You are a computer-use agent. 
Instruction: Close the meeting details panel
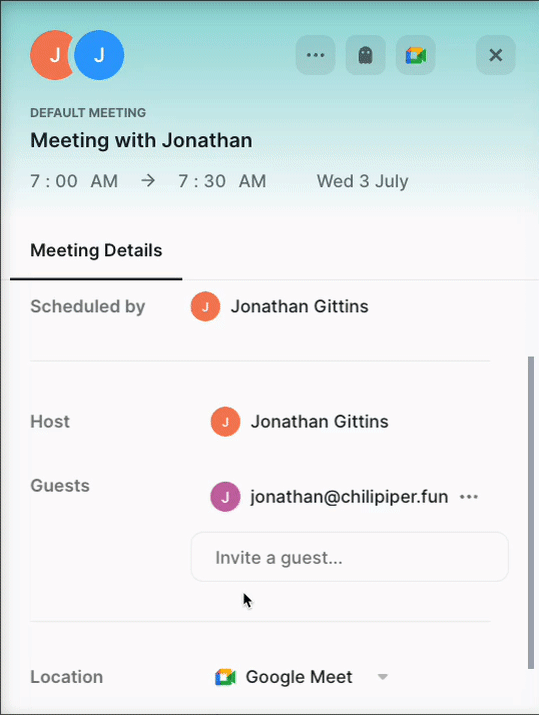pos(496,55)
